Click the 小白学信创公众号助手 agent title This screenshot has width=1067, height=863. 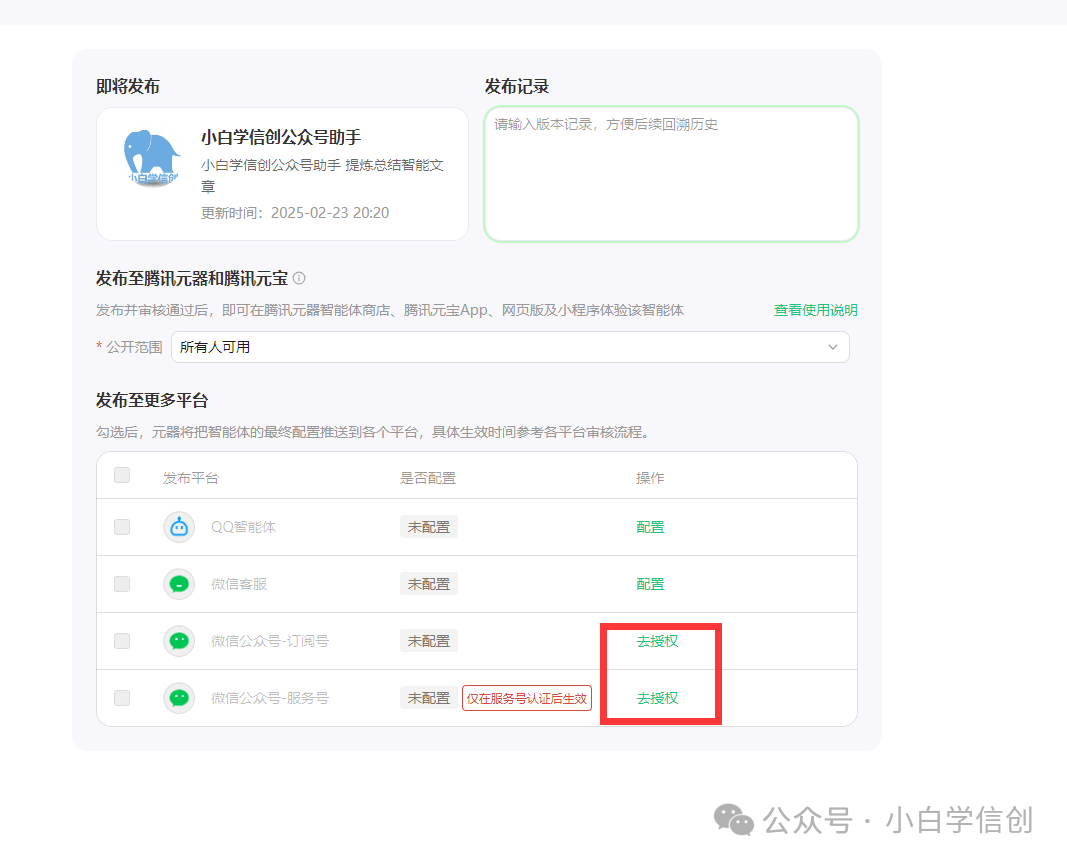tap(281, 137)
